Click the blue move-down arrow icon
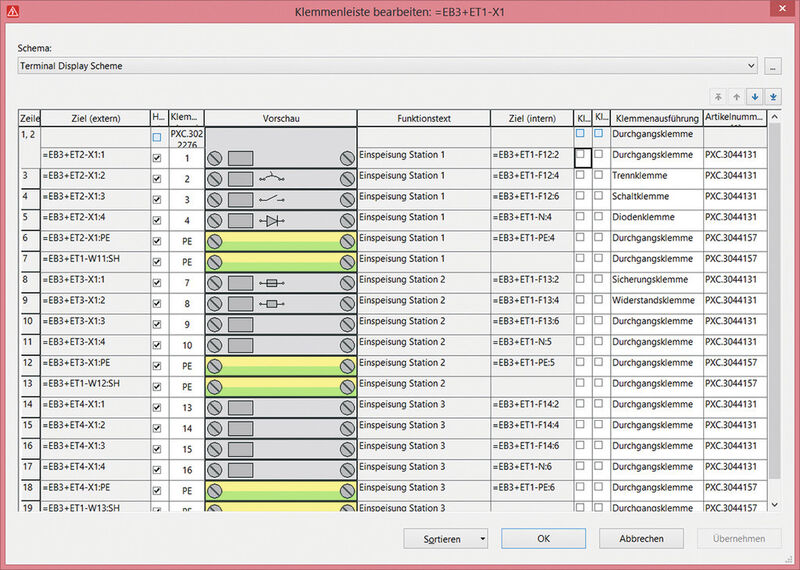Image resolution: width=800 pixels, height=570 pixels. 755,97
